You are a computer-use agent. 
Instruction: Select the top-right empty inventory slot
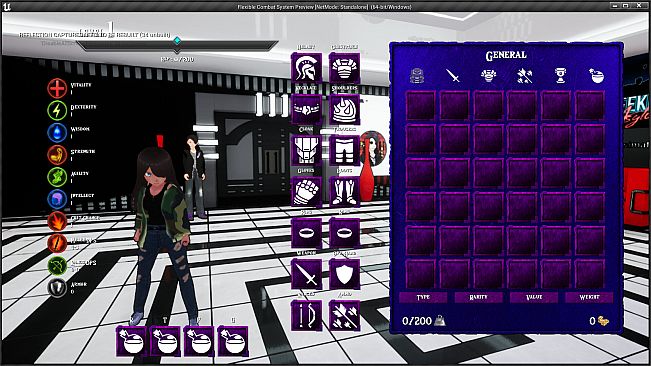pos(590,105)
